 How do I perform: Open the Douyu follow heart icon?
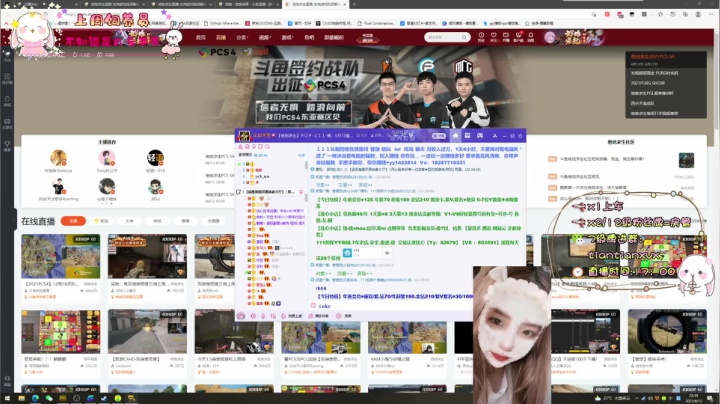(x=494, y=35)
